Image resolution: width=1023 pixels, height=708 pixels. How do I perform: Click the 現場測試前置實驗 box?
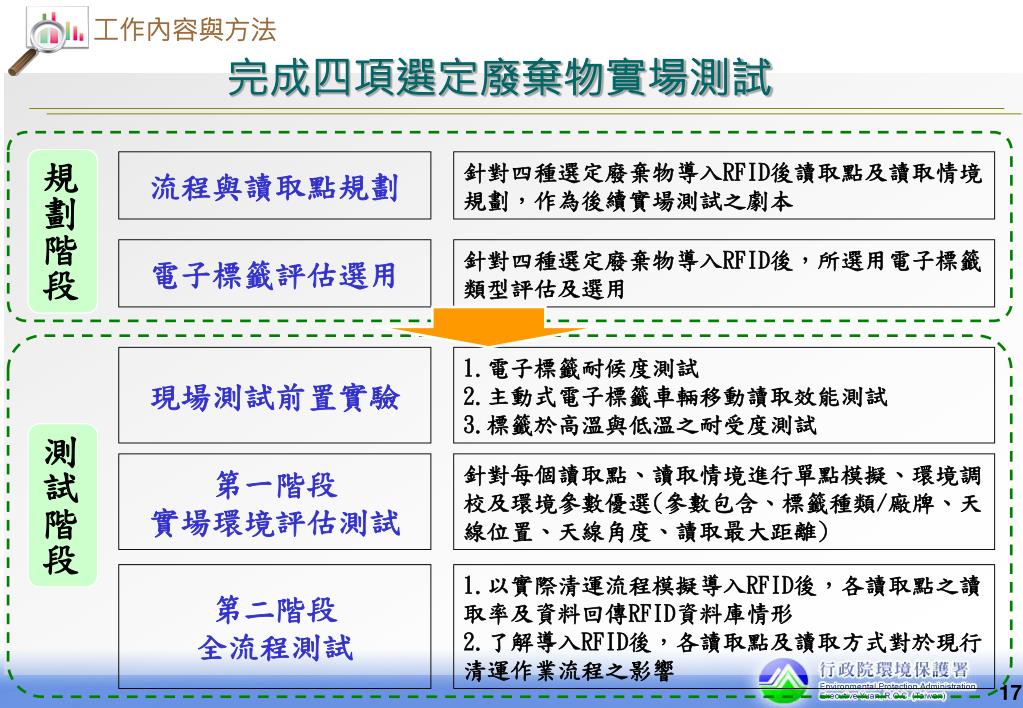point(275,395)
